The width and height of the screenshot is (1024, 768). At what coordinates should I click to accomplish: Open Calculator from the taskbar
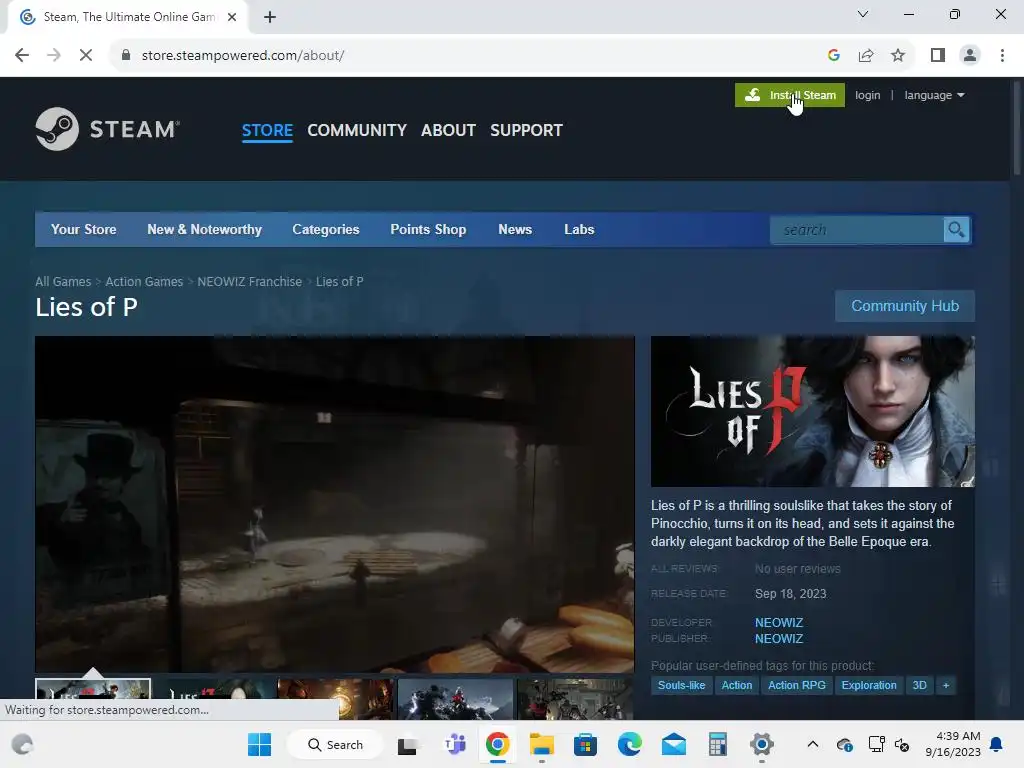717,744
